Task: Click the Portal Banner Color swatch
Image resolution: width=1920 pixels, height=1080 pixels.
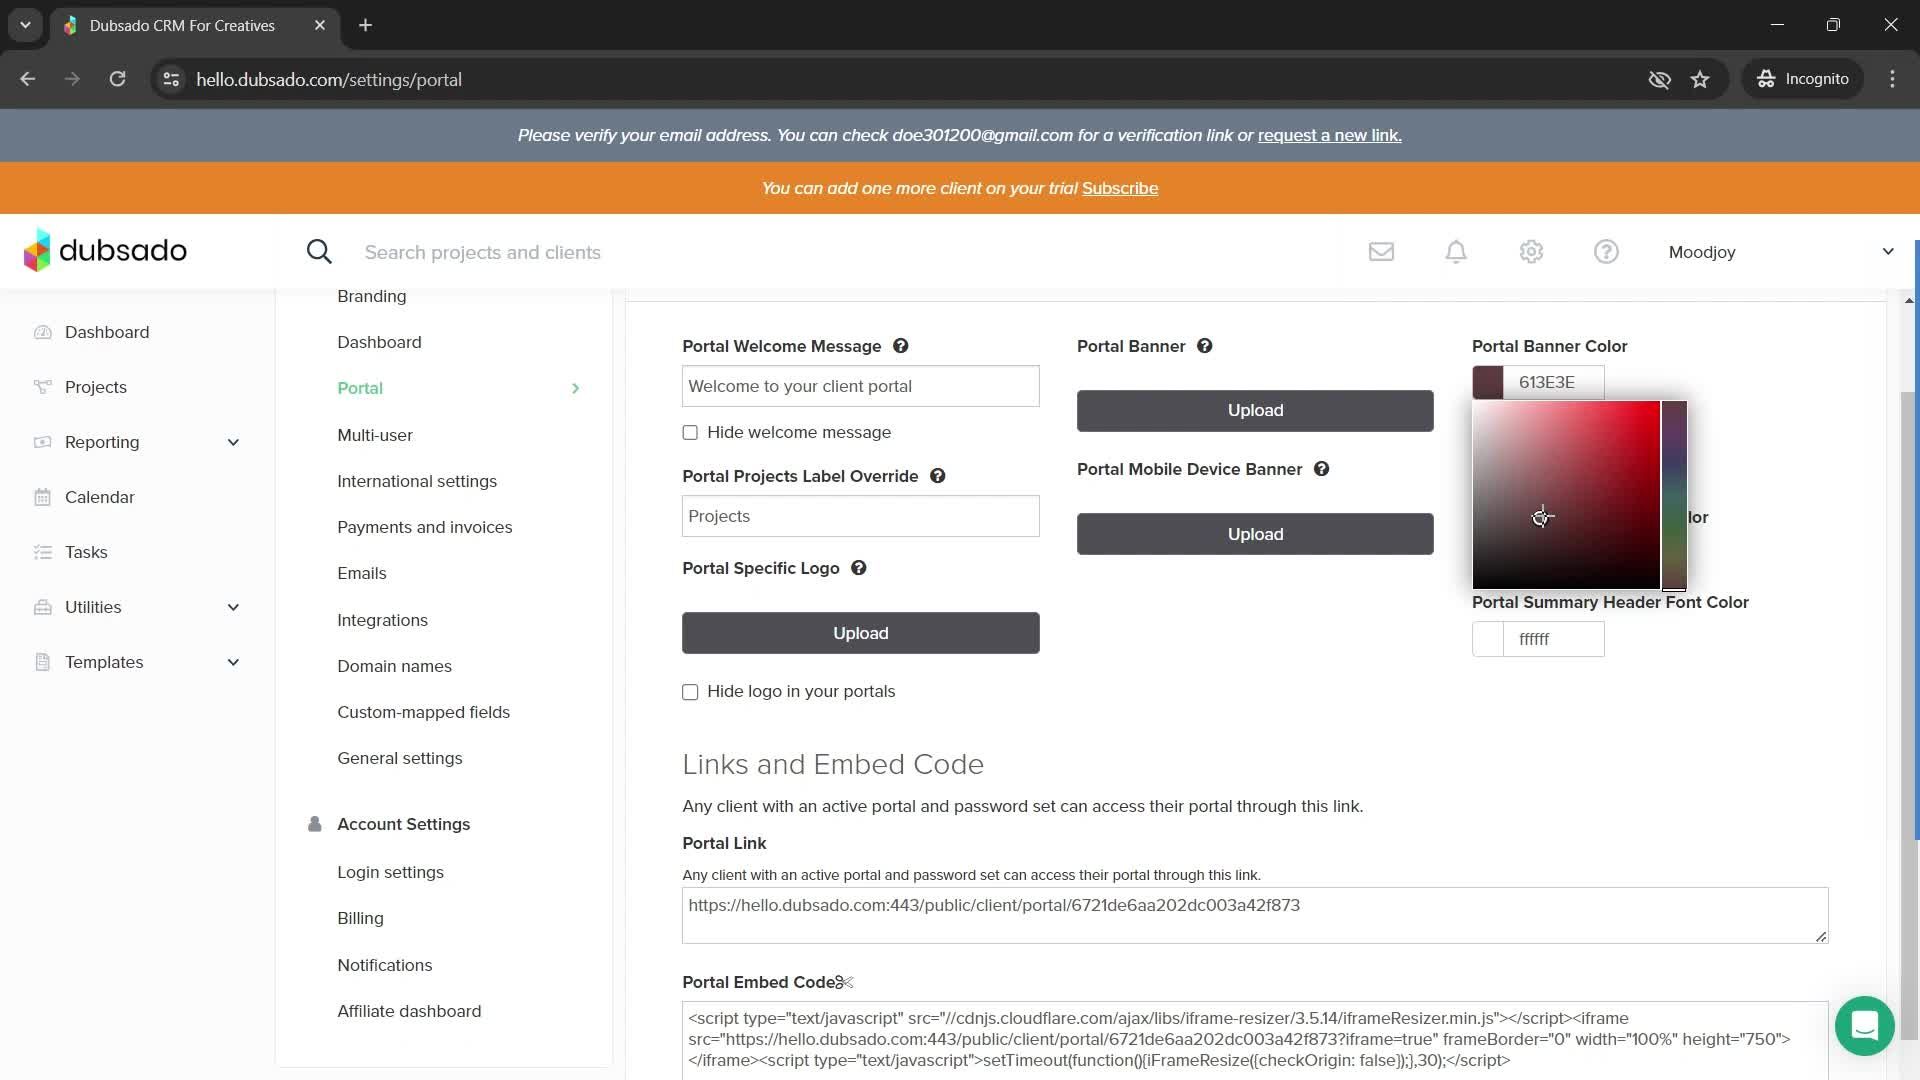Action: (1487, 382)
